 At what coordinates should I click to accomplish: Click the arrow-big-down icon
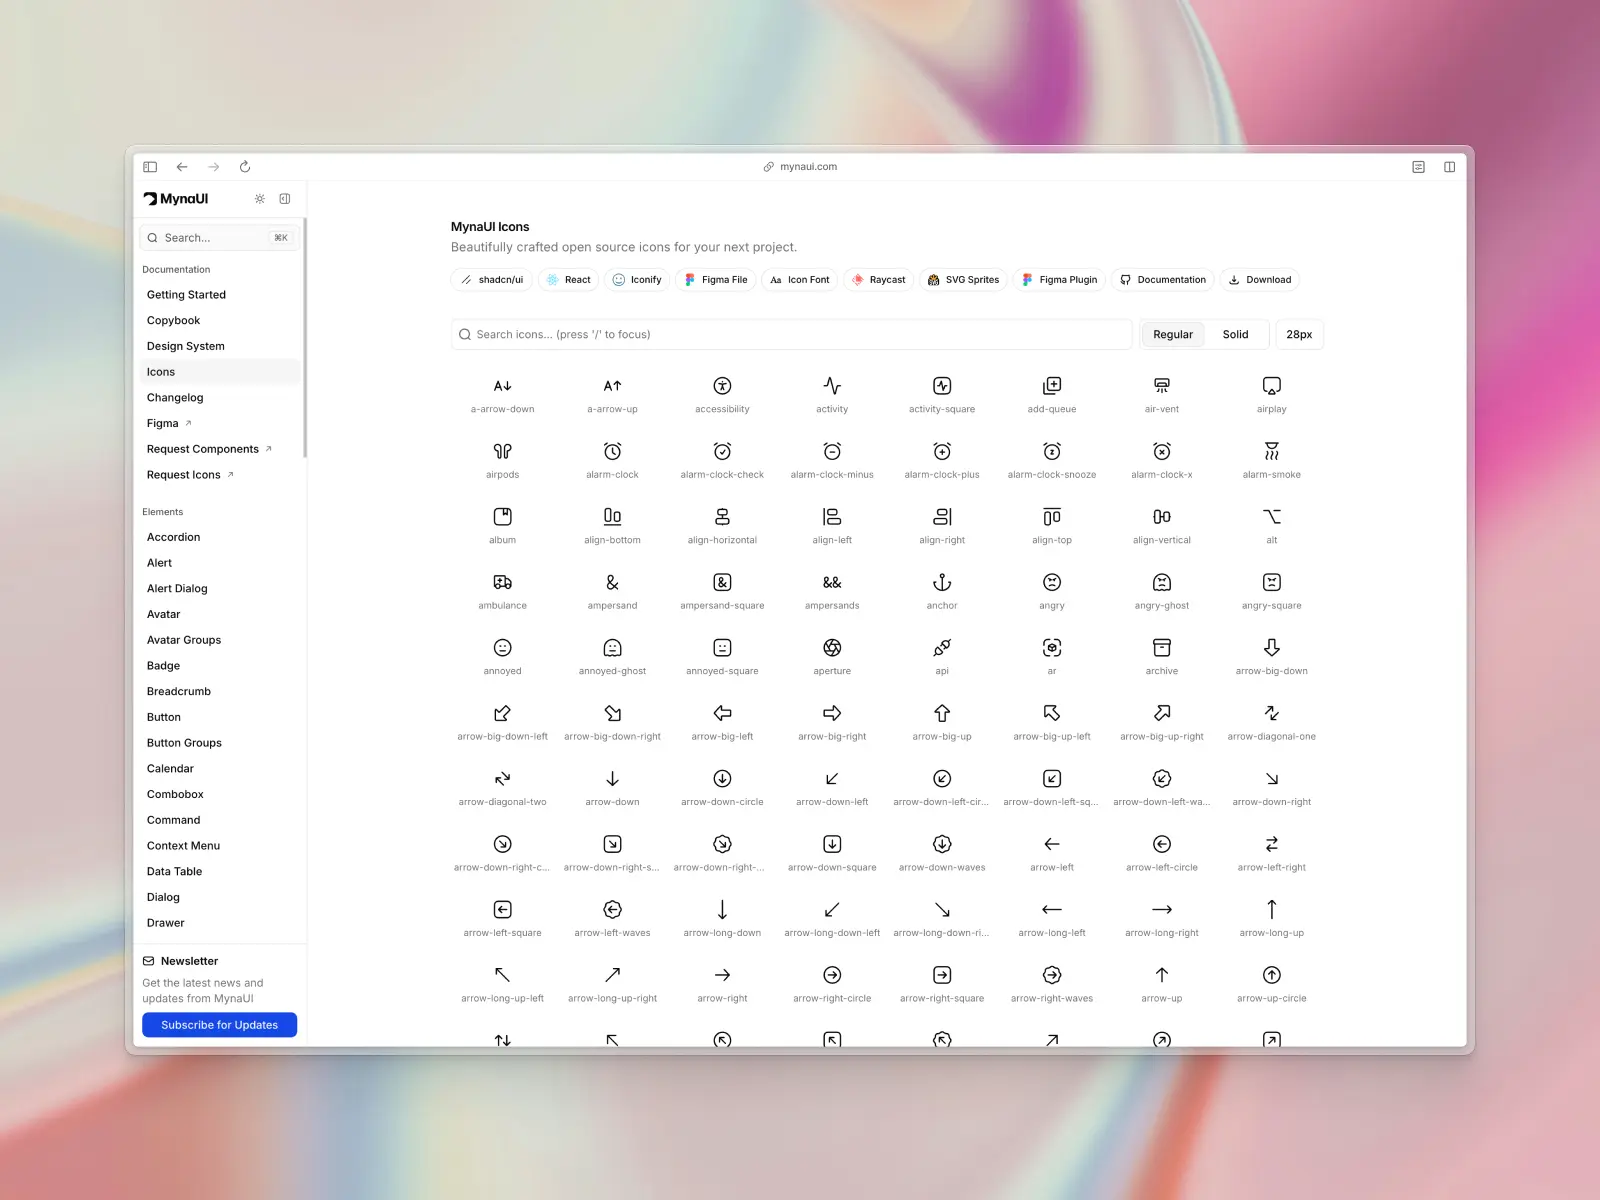coord(1272,648)
